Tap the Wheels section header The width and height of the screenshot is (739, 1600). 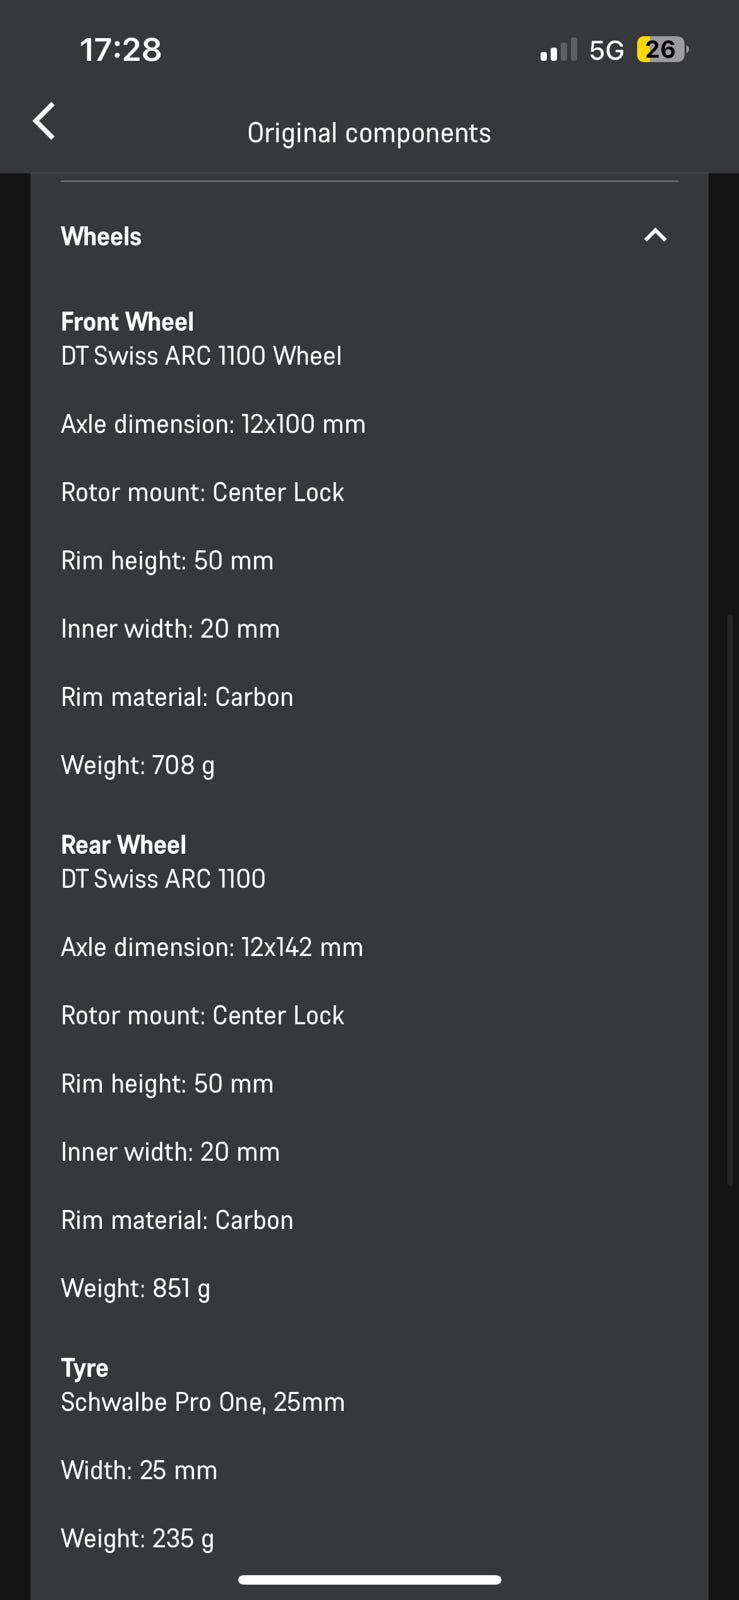click(101, 236)
